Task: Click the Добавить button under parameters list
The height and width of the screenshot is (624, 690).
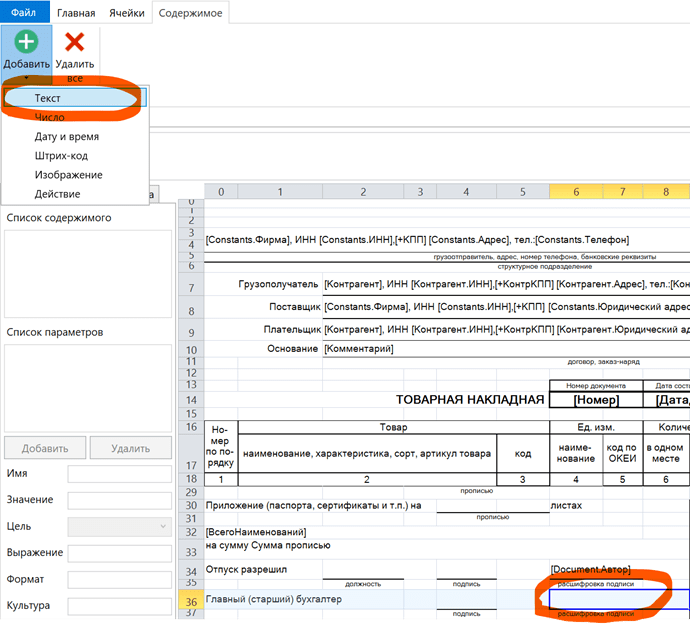Action: pyautogui.click(x=45, y=448)
